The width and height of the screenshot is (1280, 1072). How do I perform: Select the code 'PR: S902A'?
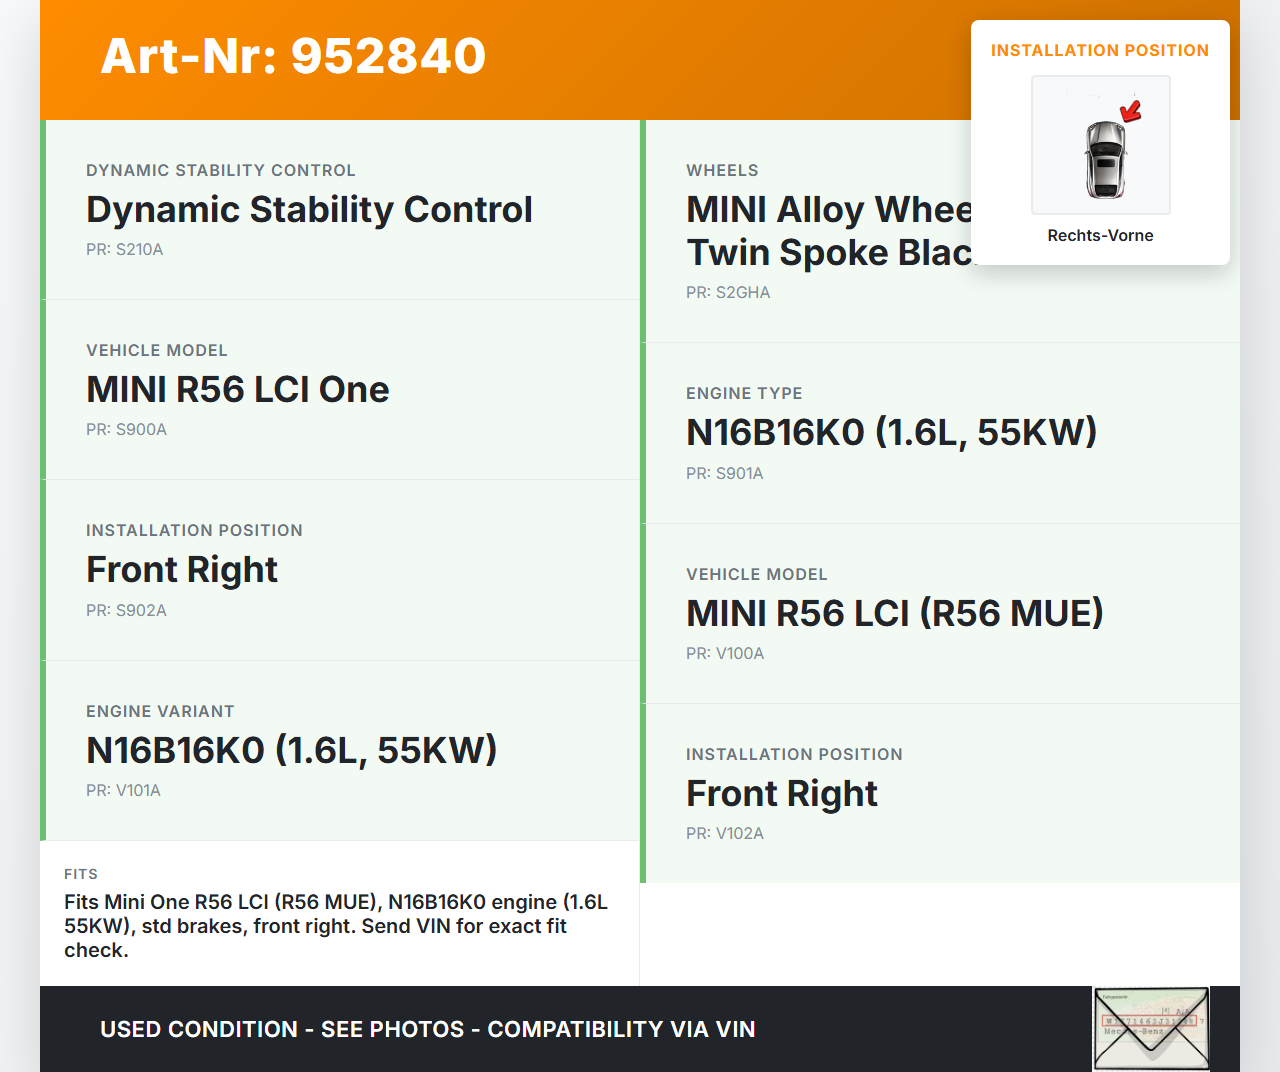click(127, 611)
